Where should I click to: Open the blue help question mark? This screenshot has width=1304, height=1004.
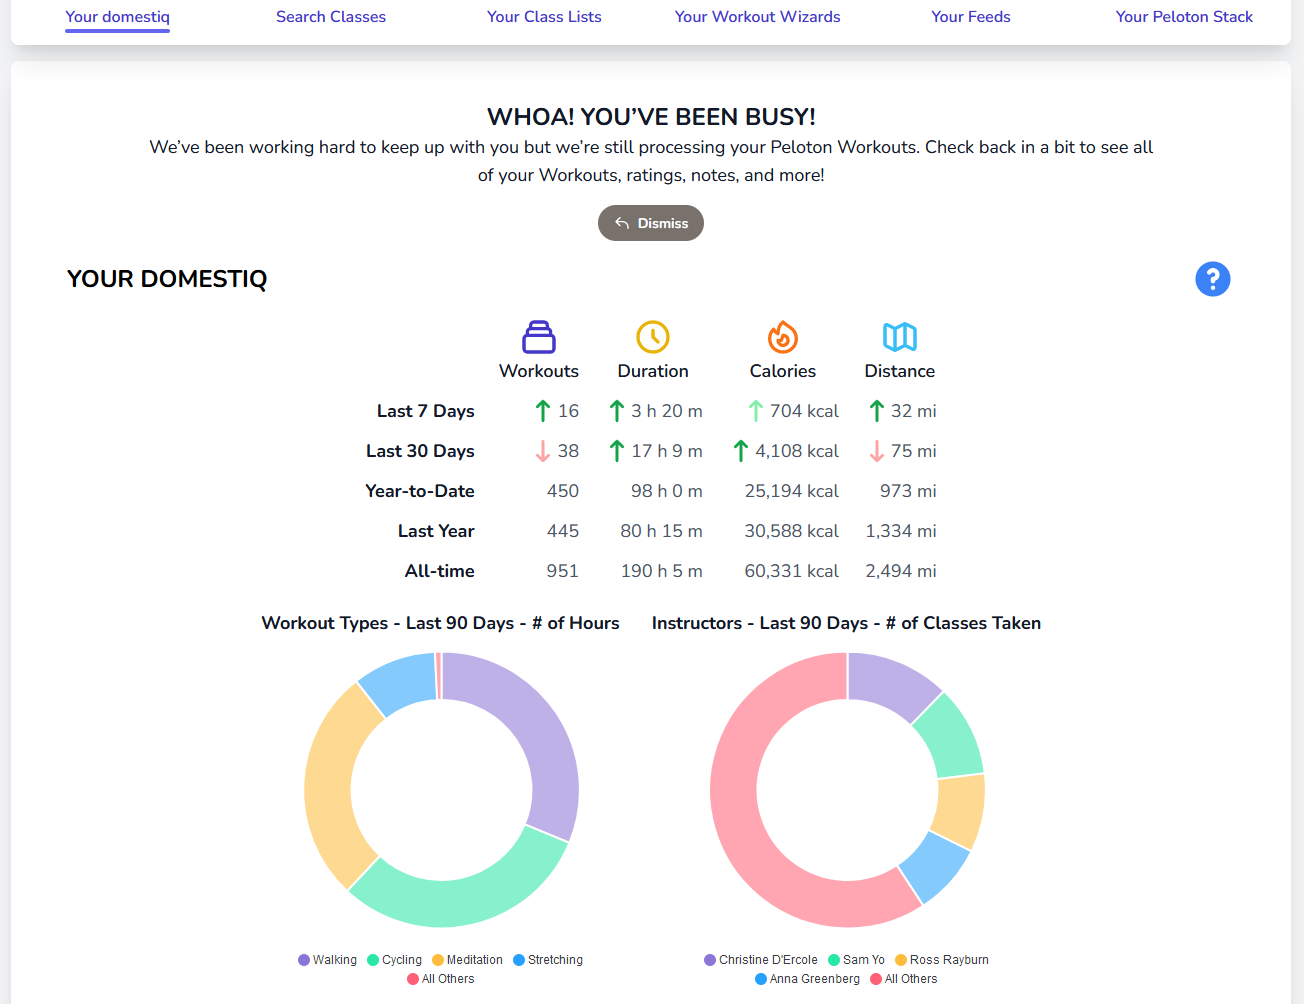click(1213, 279)
